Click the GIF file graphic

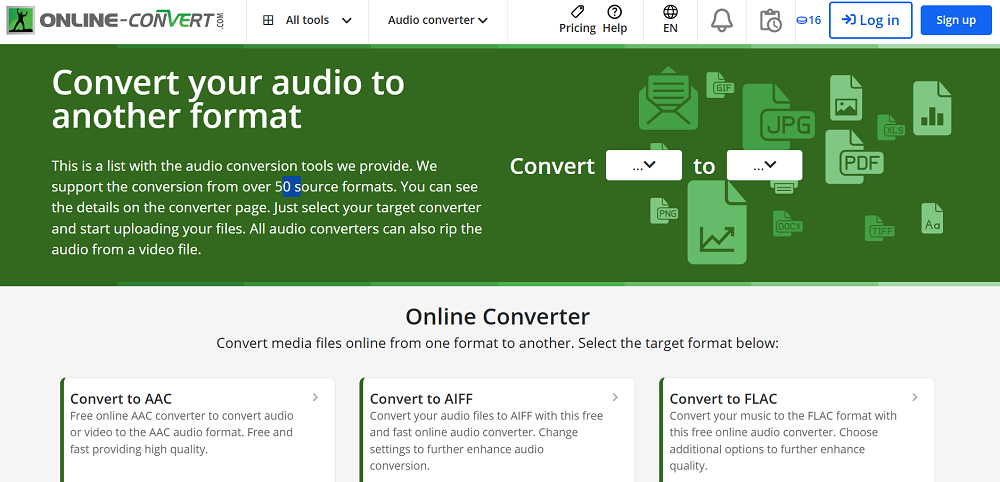pyautogui.click(x=720, y=85)
